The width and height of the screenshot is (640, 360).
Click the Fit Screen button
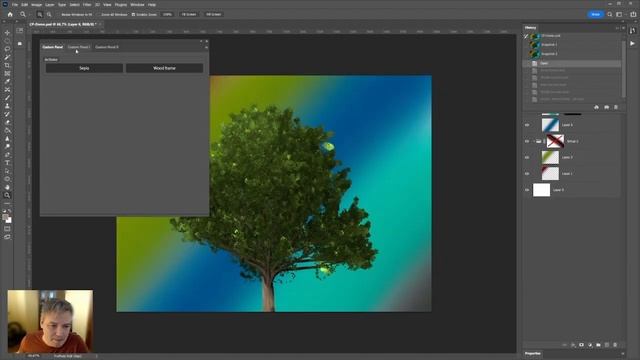click(189, 14)
